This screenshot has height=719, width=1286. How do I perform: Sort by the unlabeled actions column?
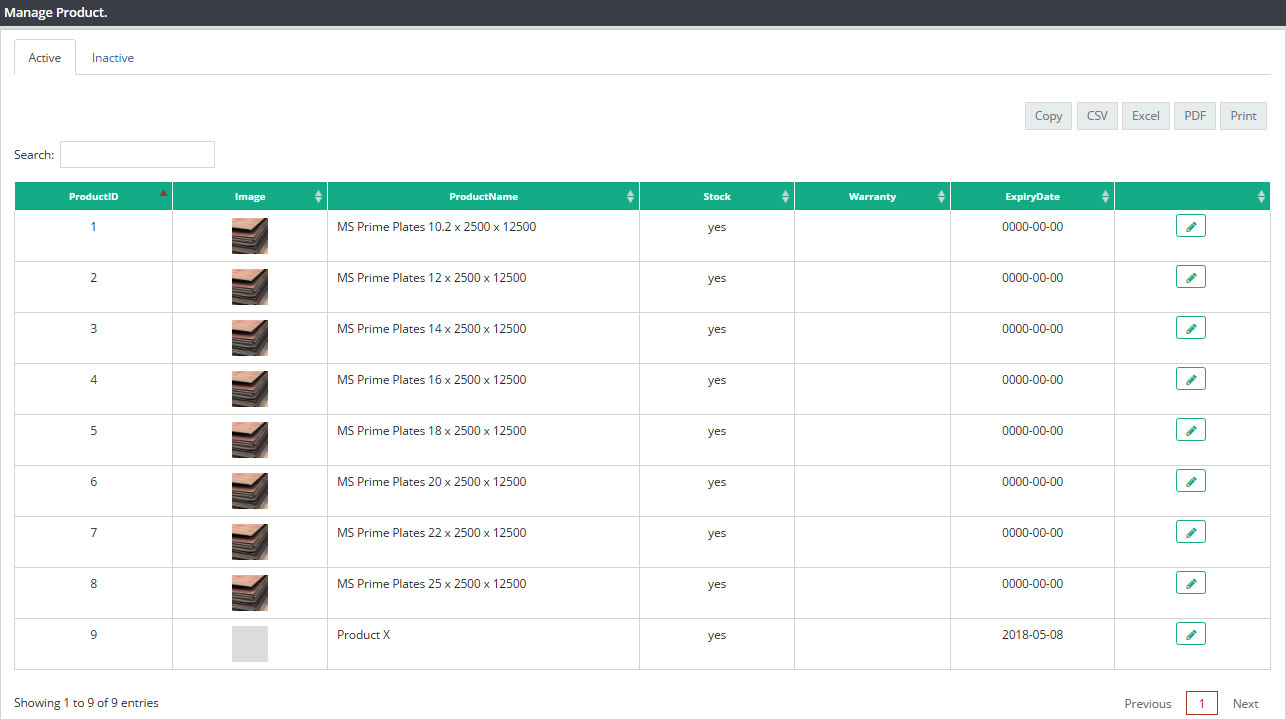[x=1192, y=196]
